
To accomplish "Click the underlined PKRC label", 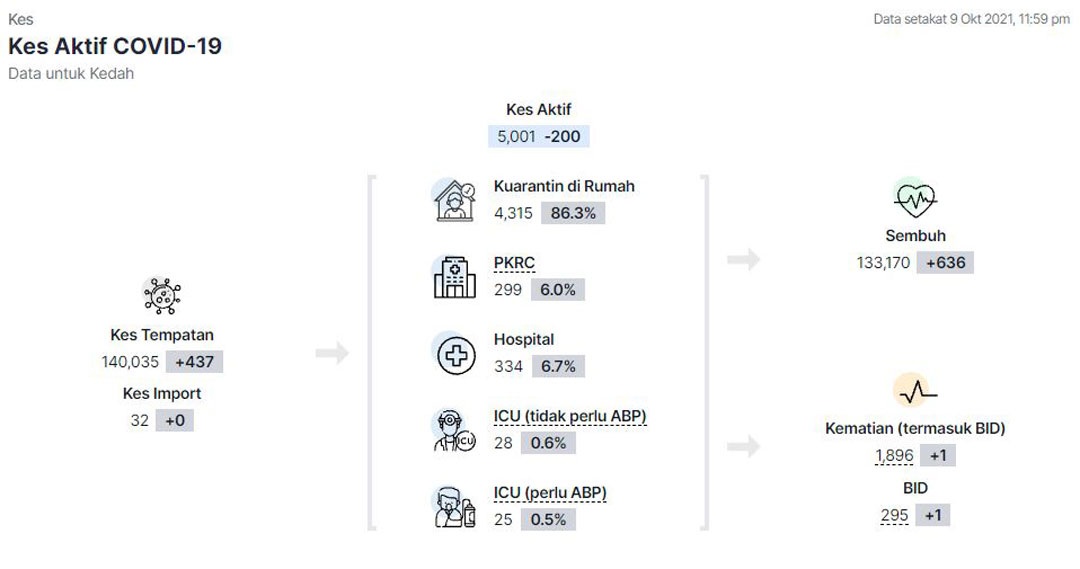I will 514,263.
